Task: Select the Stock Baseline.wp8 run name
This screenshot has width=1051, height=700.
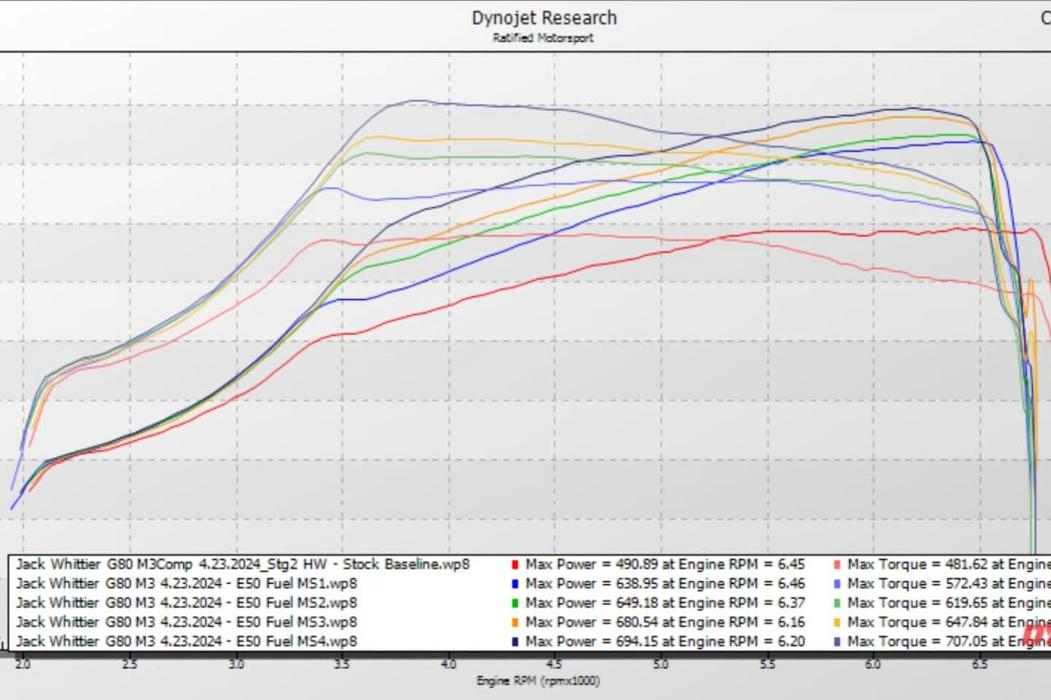Action: [243, 565]
